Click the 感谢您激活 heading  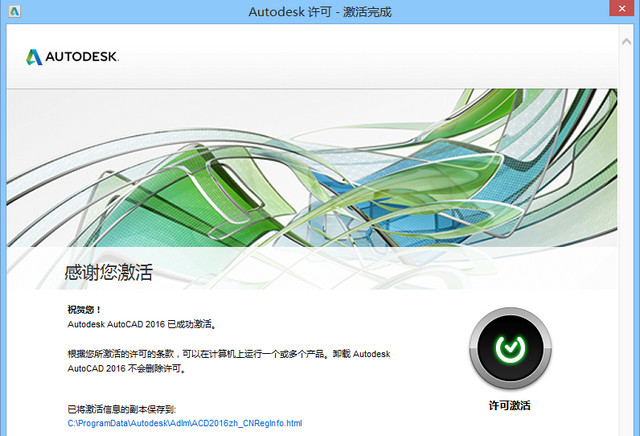(108, 272)
